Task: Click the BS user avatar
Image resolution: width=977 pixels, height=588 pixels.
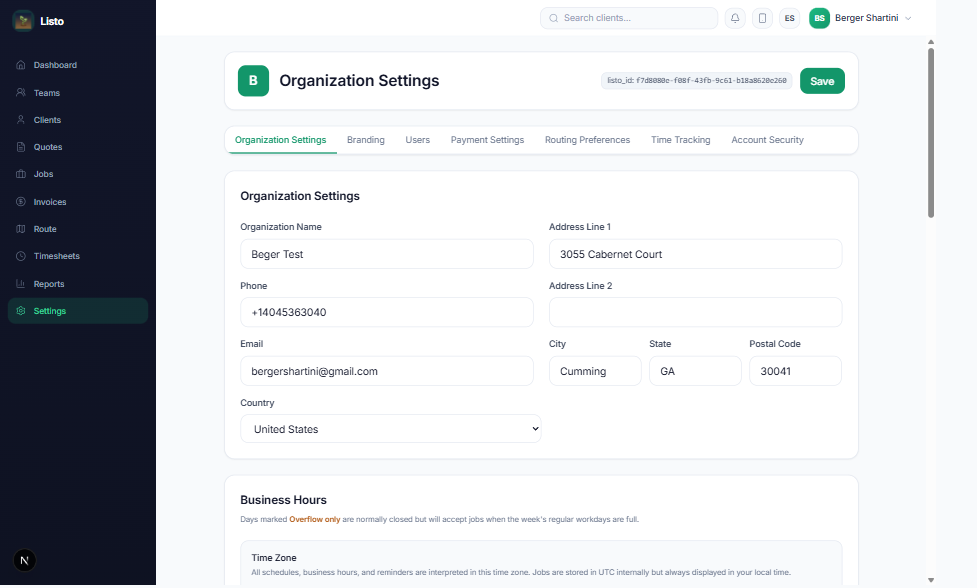Action: coord(819,18)
